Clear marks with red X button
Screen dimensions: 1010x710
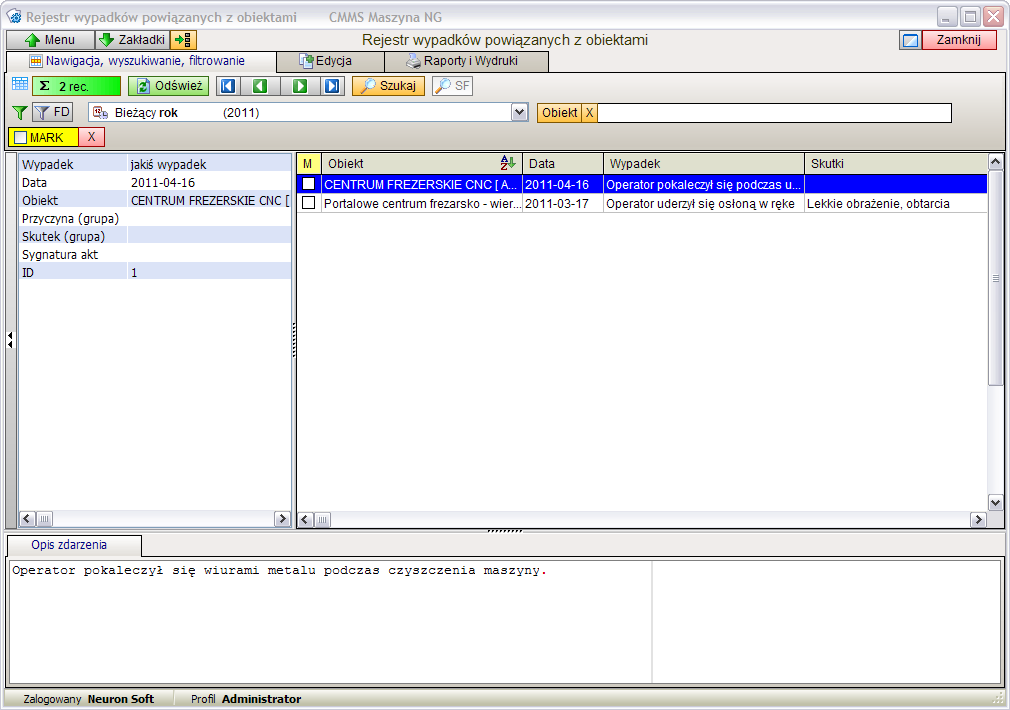[91, 137]
